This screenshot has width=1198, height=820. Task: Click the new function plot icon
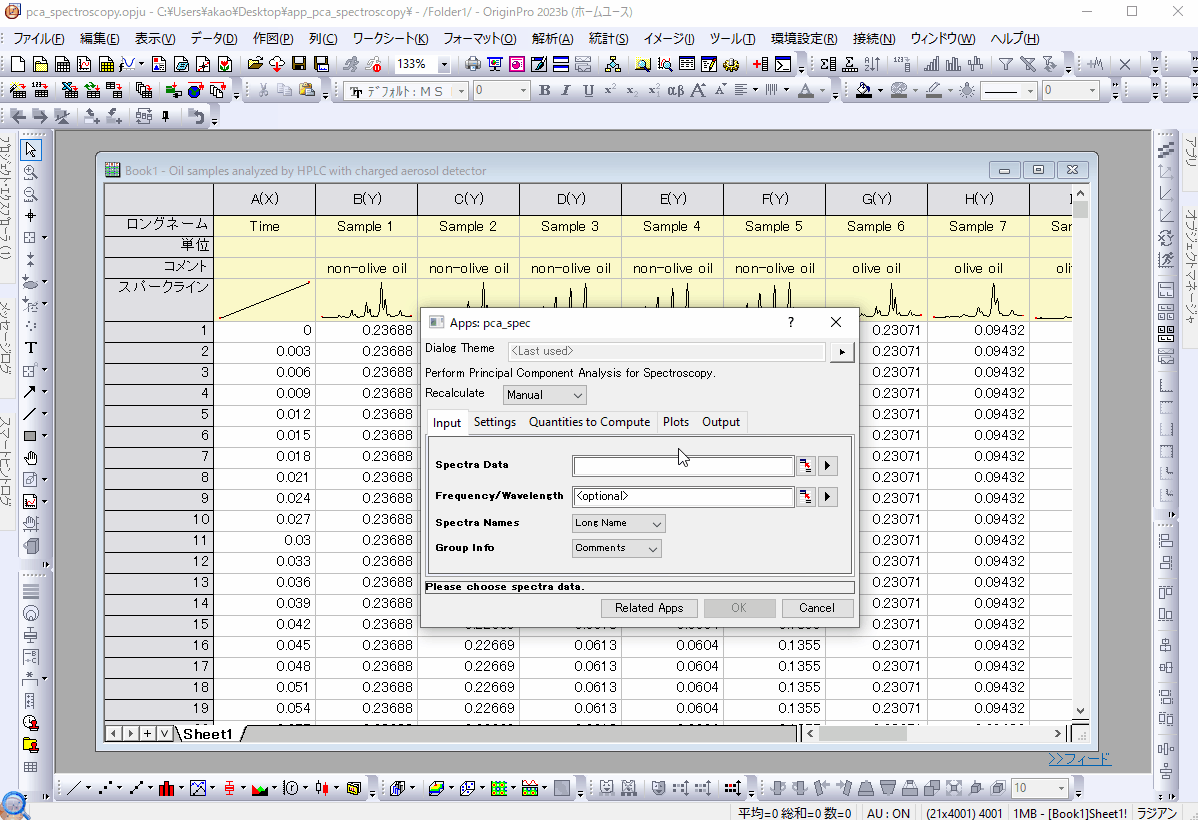click(x=128, y=64)
